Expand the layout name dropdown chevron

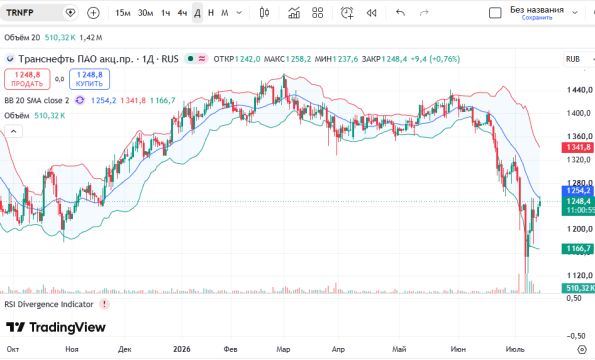(x=575, y=13)
